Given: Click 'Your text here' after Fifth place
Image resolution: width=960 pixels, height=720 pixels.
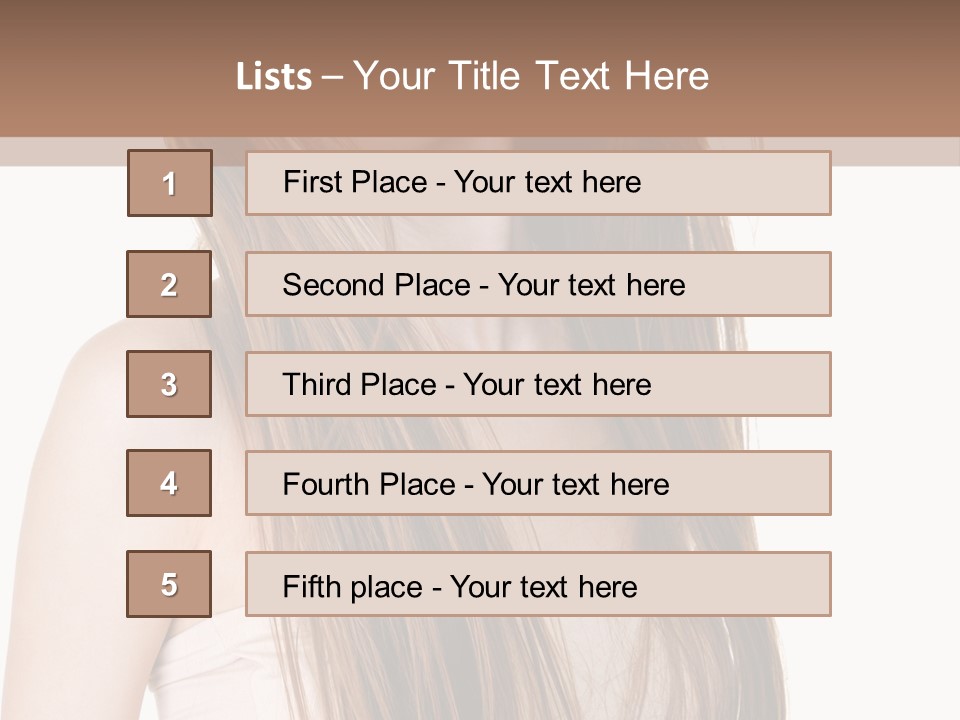Looking at the screenshot, I should tap(544, 587).
